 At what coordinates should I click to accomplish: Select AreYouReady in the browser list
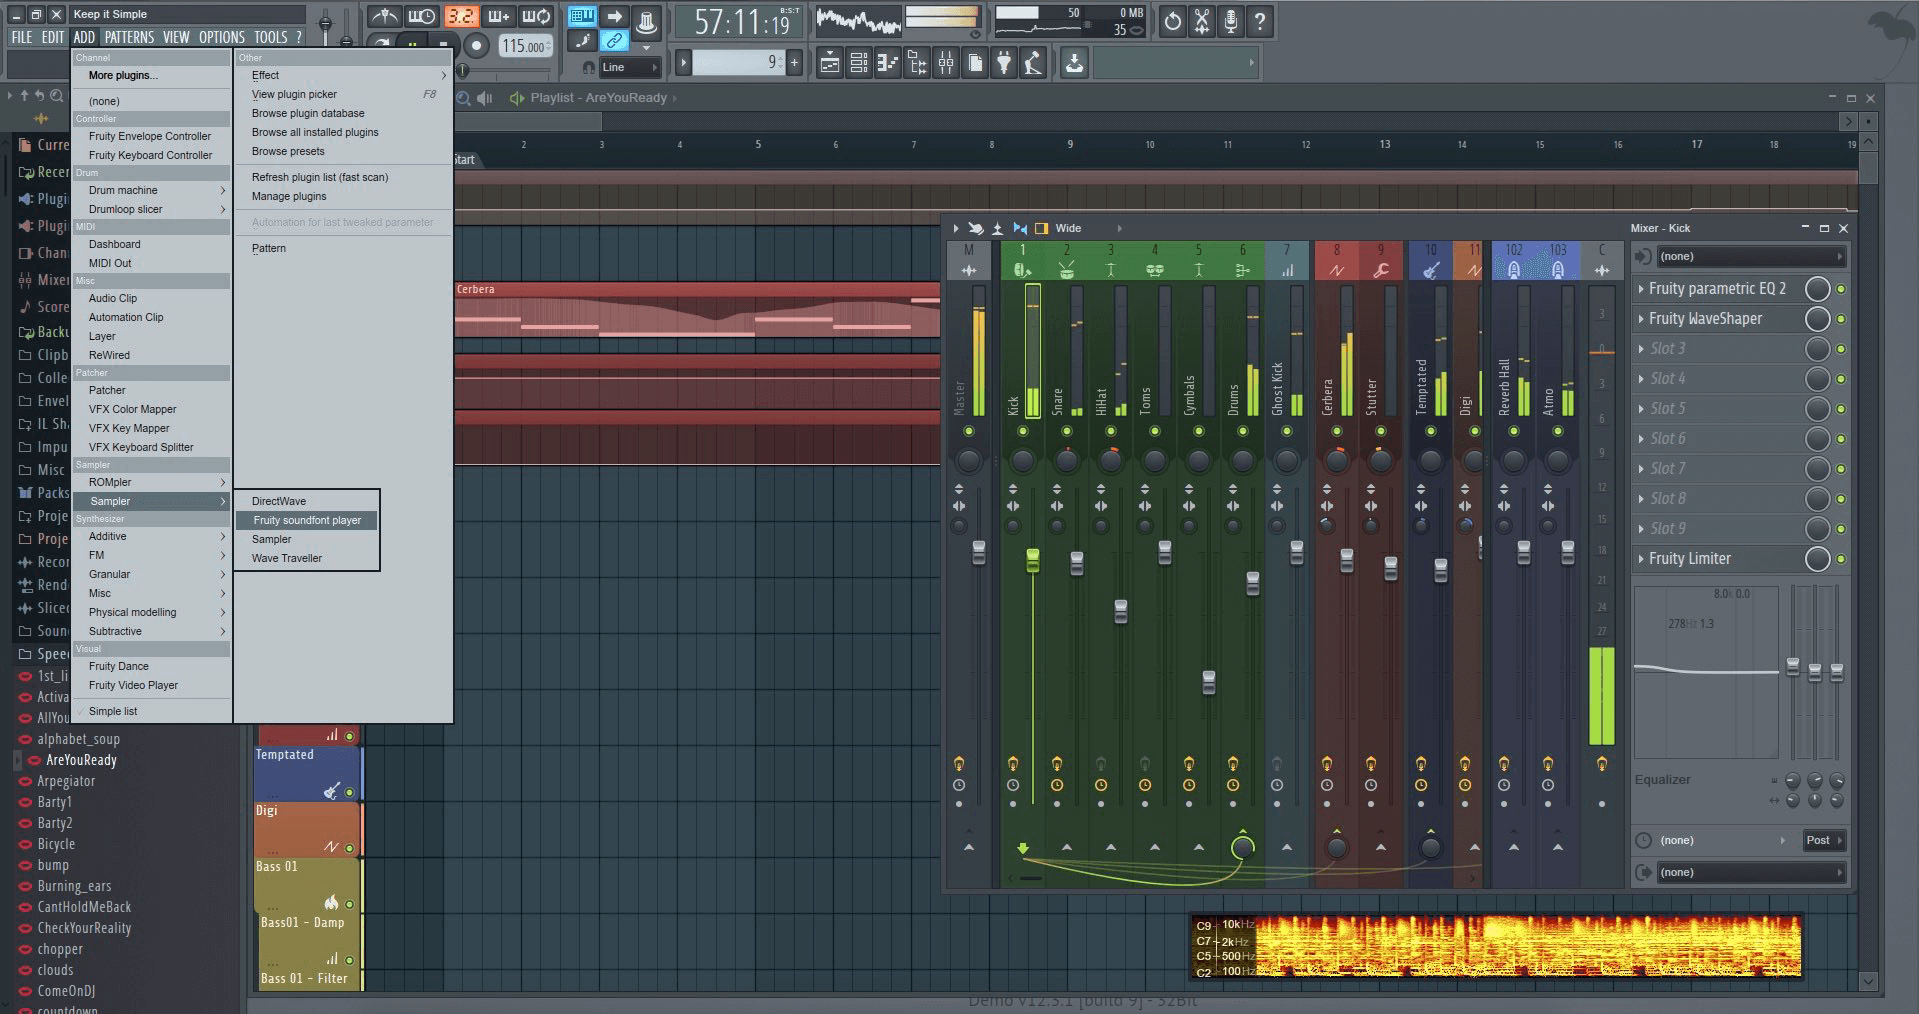[x=80, y=760]
